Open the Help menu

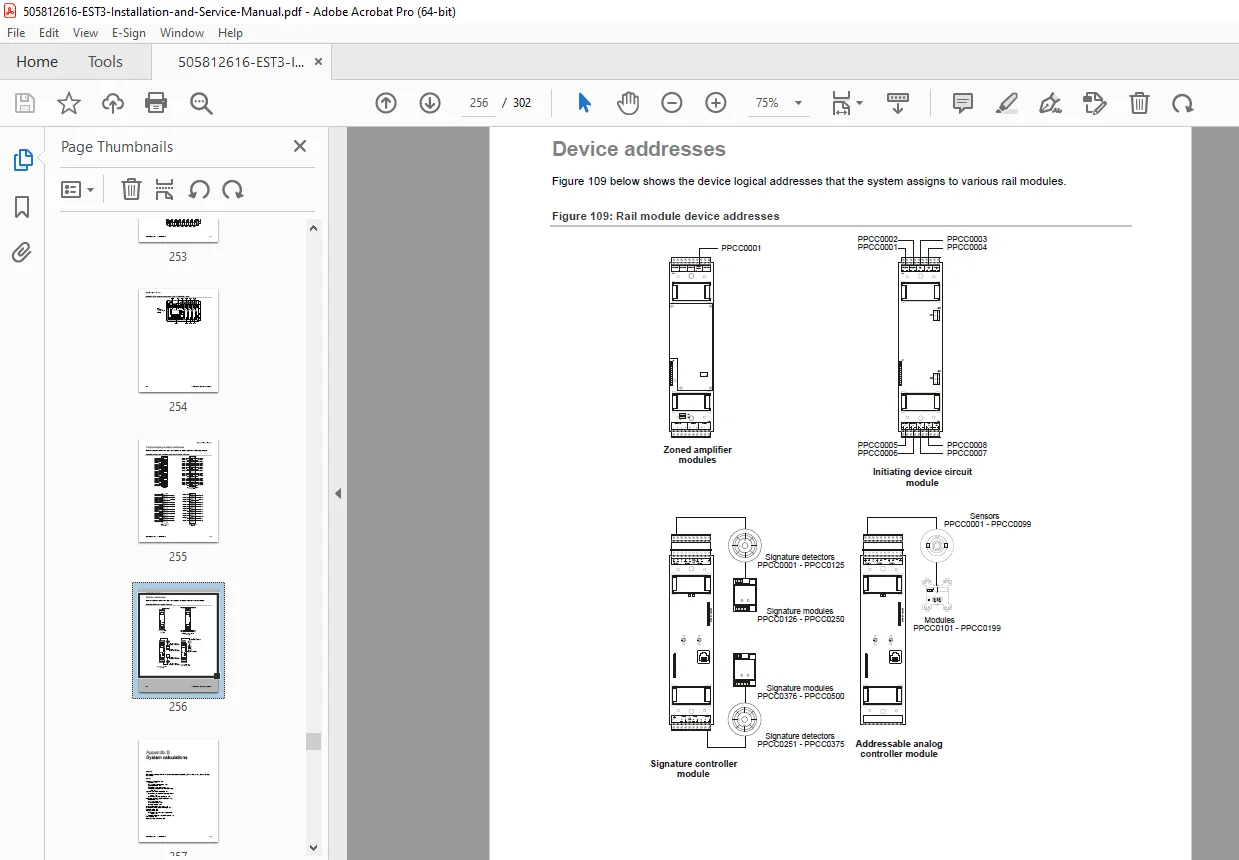pyautogui.click(x=231, y=32)
